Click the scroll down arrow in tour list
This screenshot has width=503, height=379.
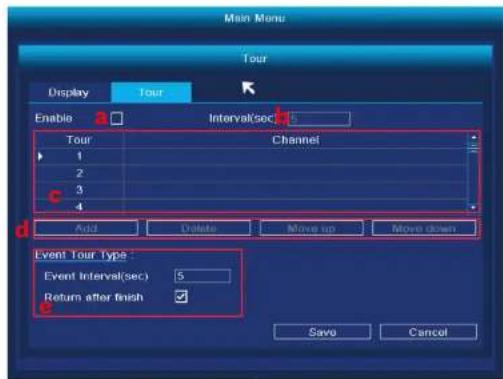[474, 208]
